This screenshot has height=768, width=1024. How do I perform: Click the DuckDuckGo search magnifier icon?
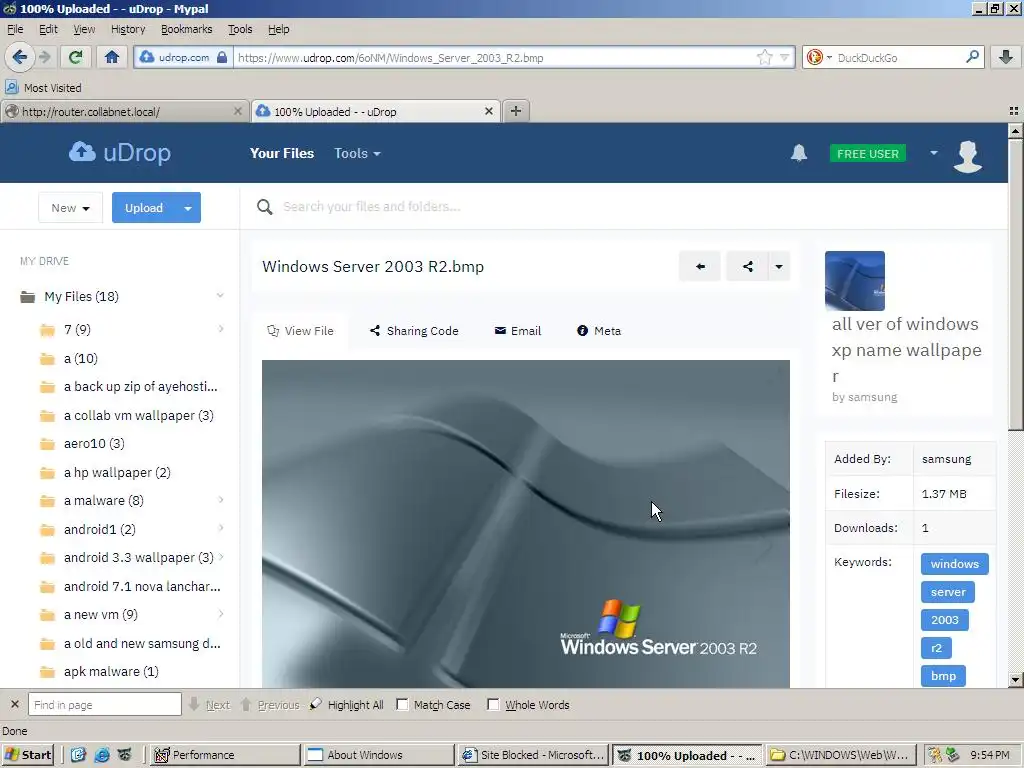(x=972, y=57)
